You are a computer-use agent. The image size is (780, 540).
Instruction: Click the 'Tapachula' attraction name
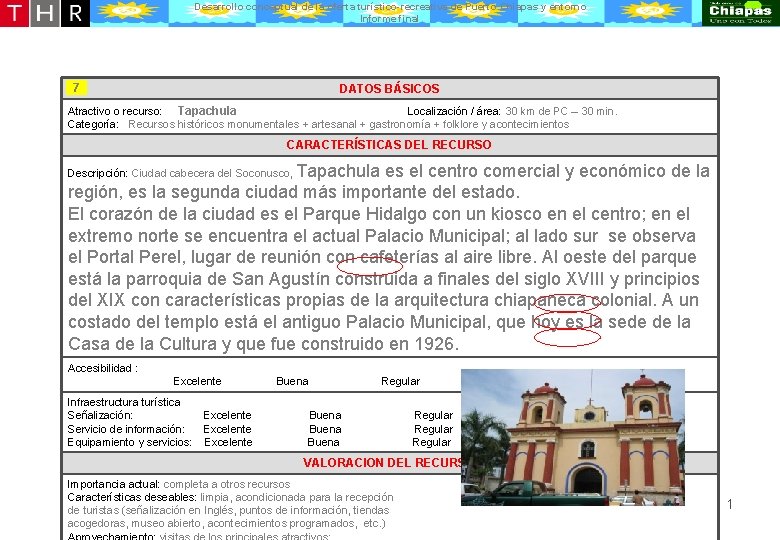[207, 111]
